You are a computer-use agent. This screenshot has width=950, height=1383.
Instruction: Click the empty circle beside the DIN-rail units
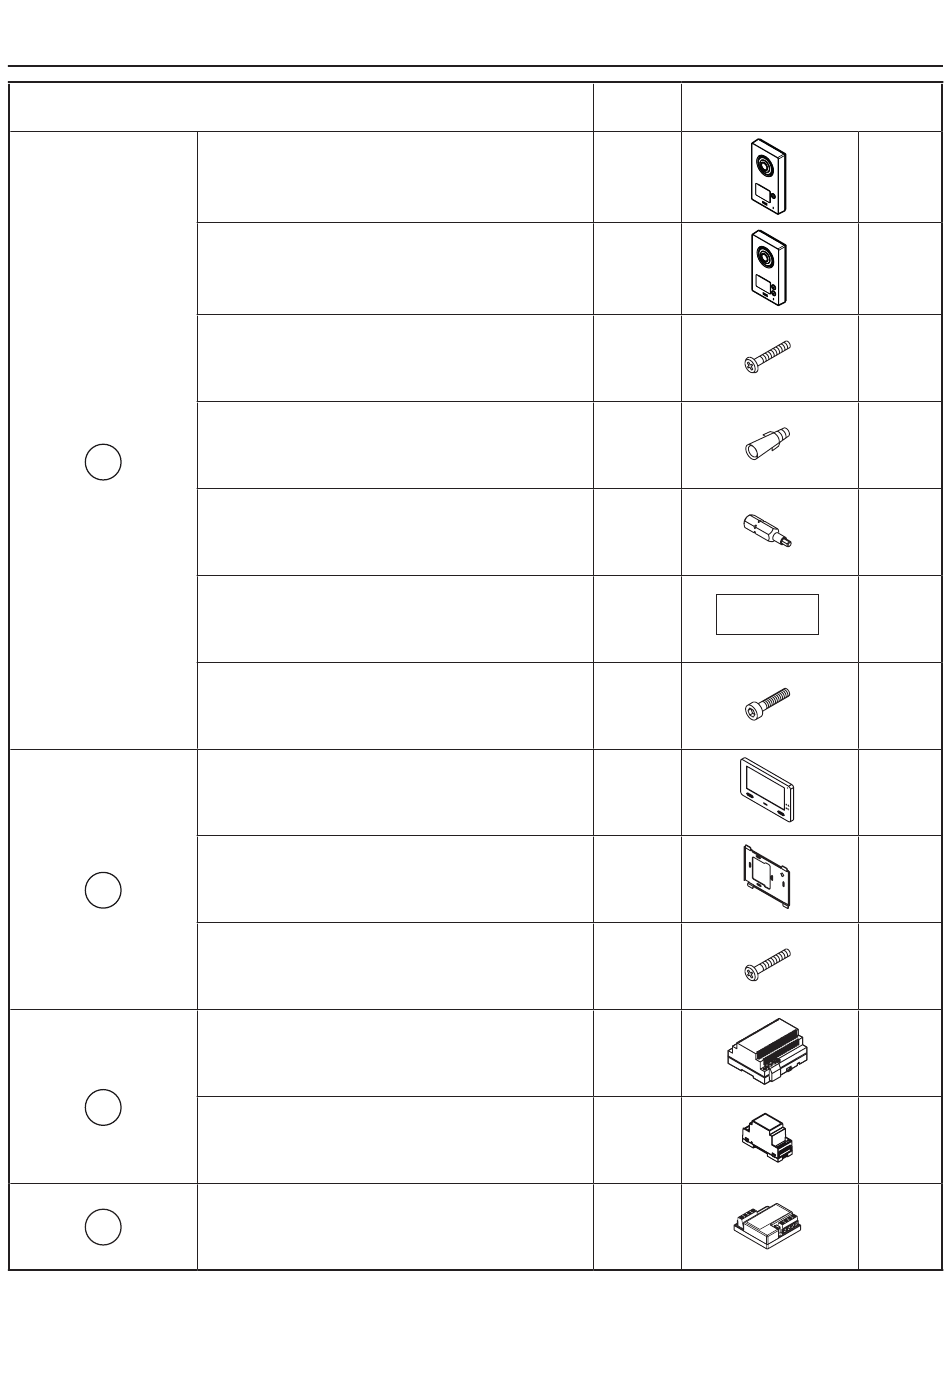(x=102, y=1106)
